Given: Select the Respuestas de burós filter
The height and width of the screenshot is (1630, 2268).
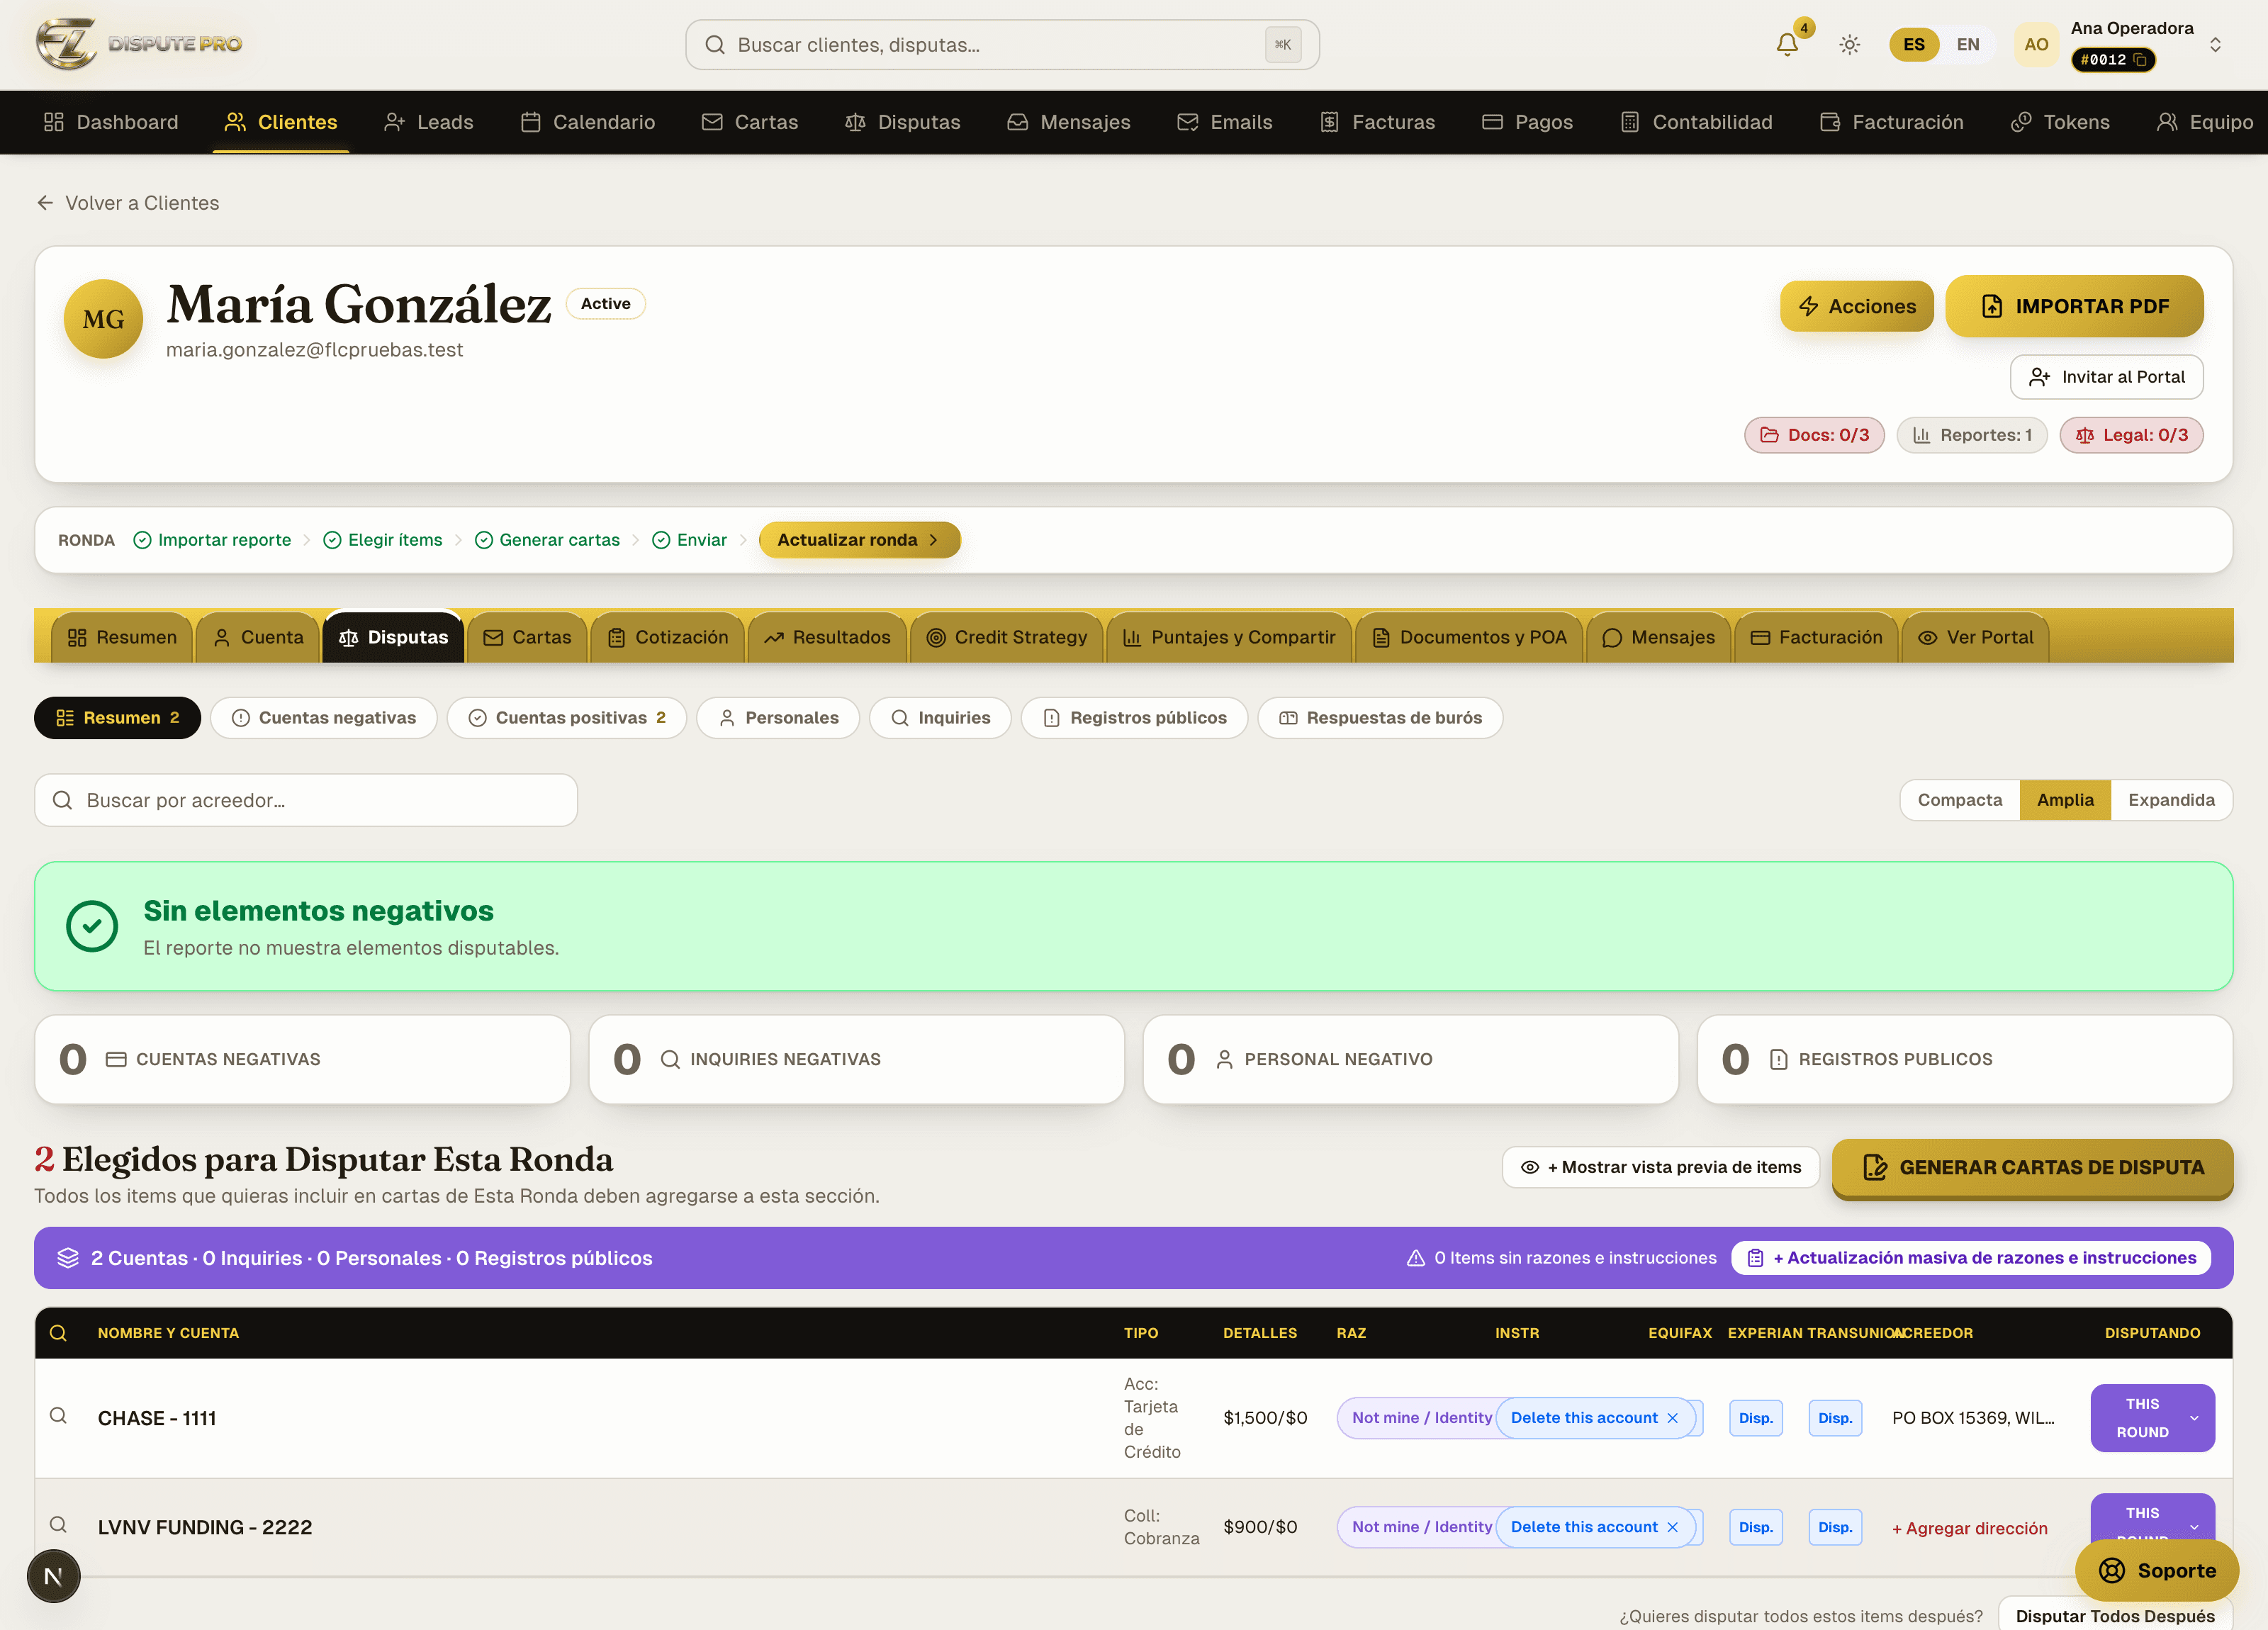Looking at the screenshot, I should (1380, 718).
